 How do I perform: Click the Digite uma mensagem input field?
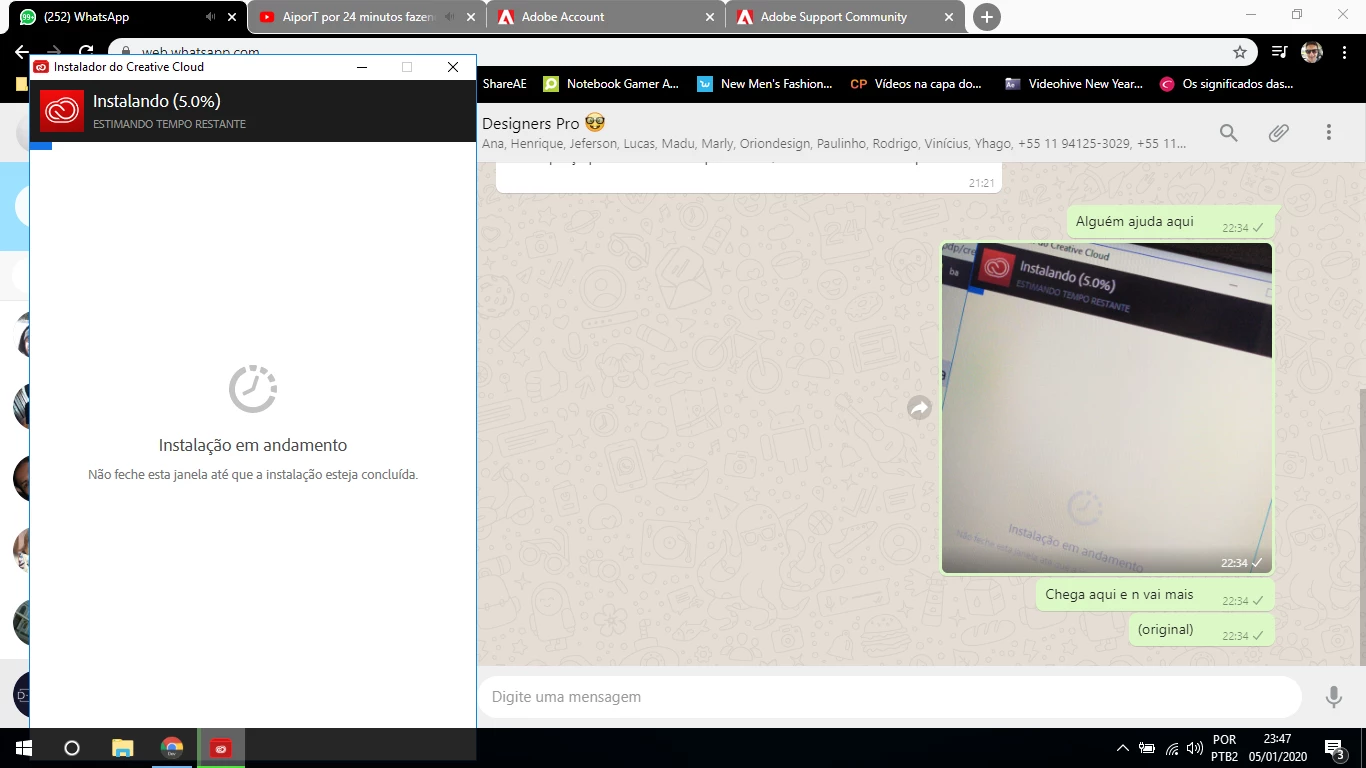click(x=890, y=697)
